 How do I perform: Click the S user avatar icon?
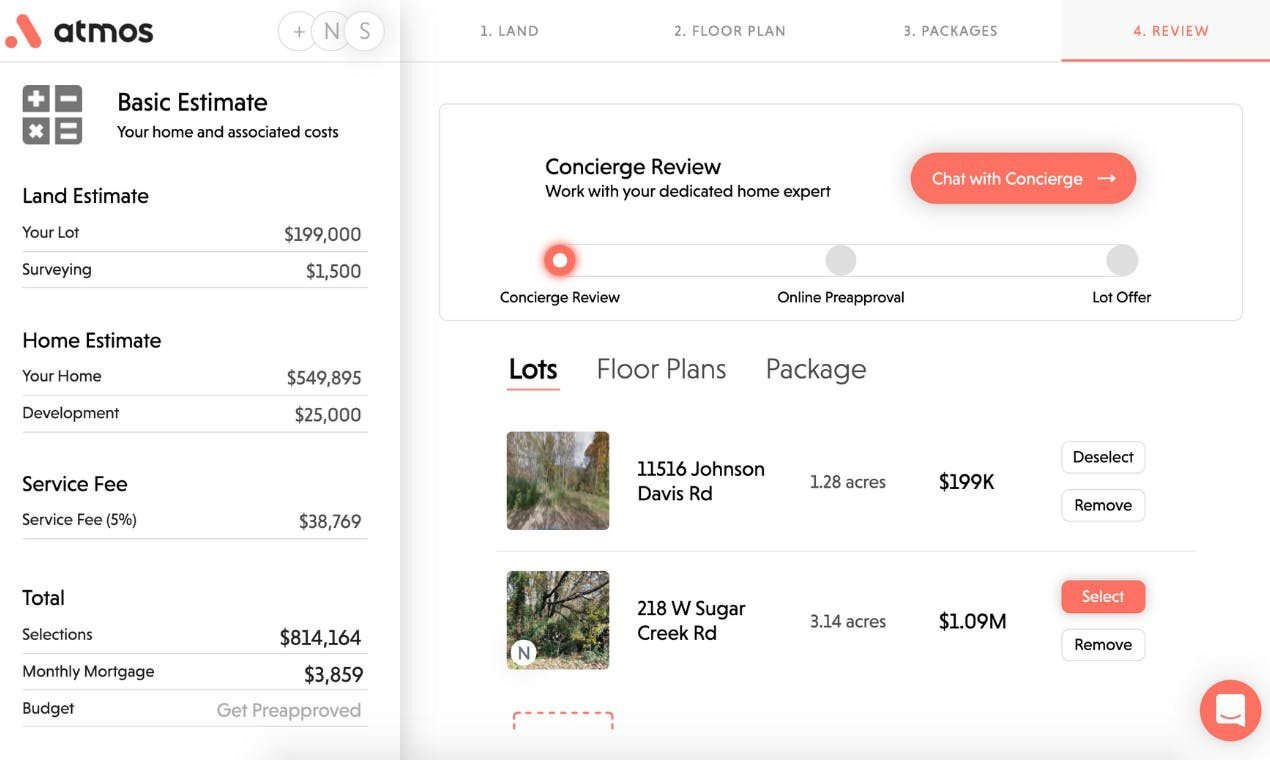(365, 32)
